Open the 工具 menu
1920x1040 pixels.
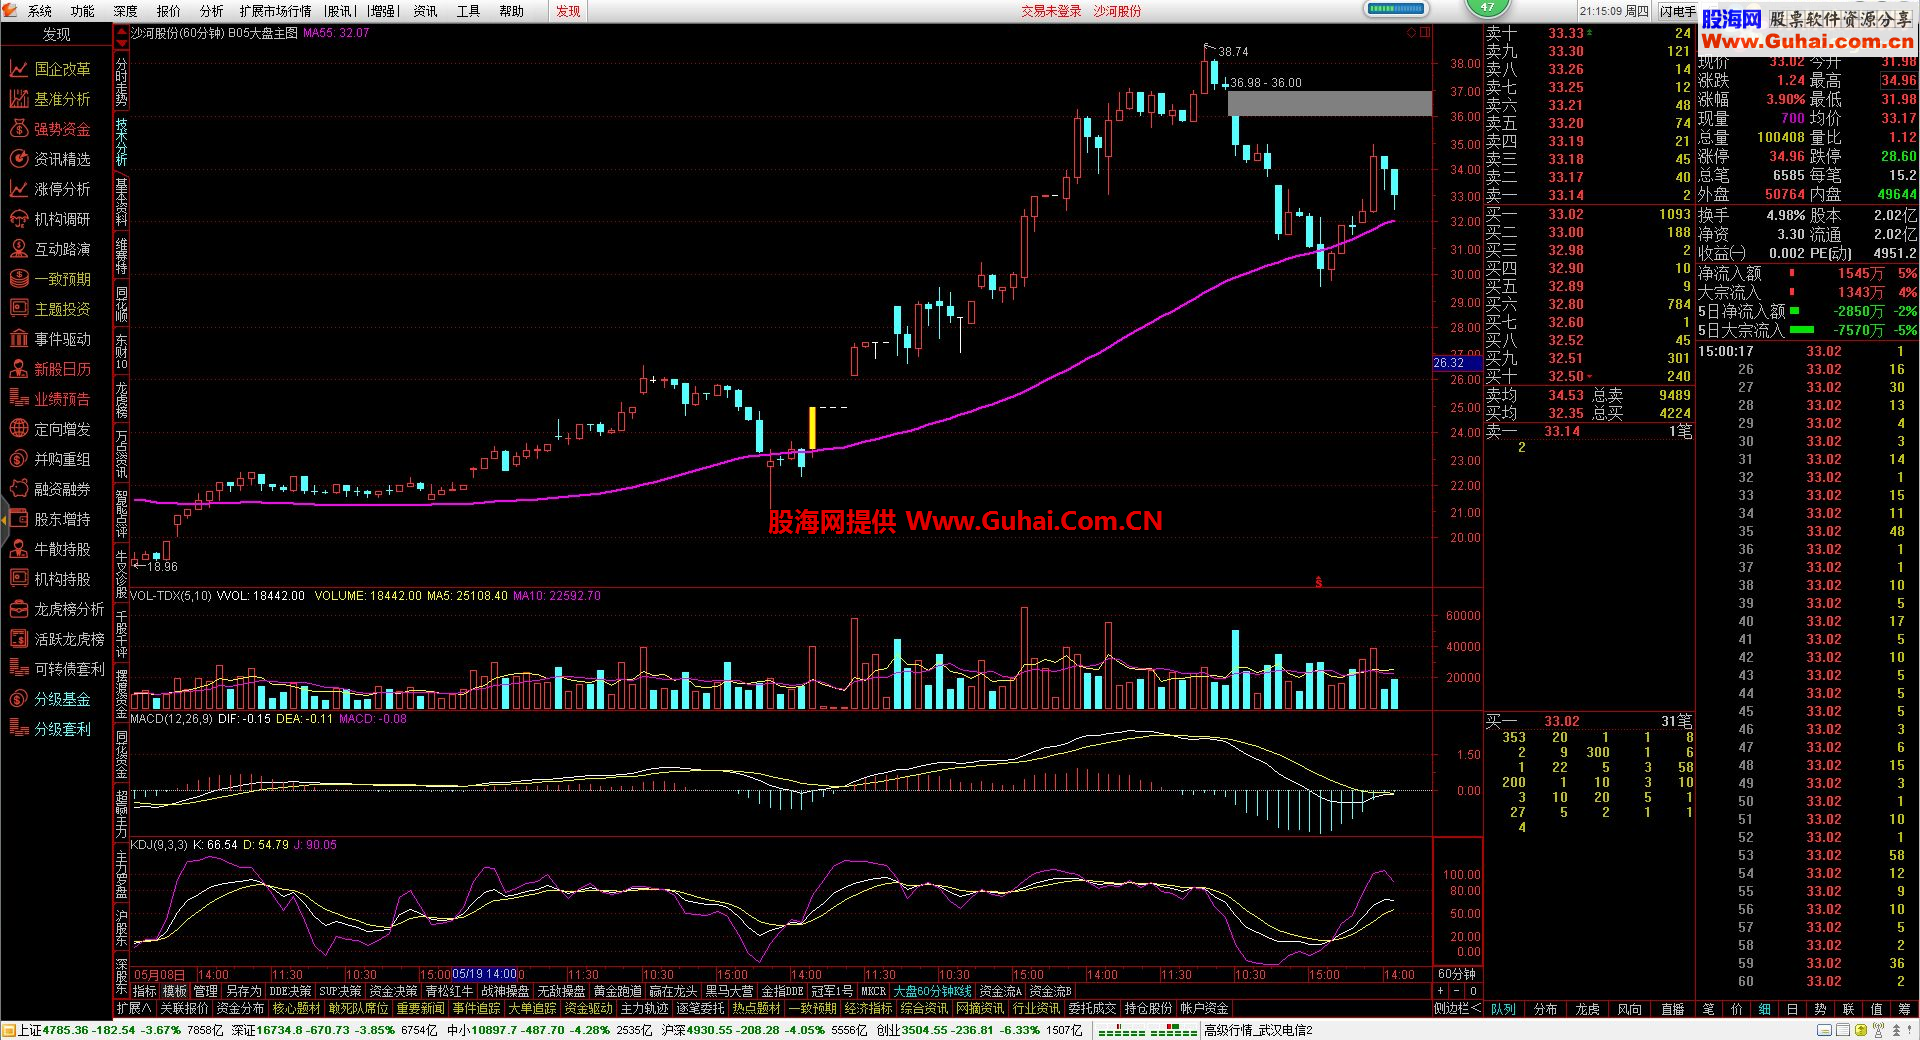468,11
